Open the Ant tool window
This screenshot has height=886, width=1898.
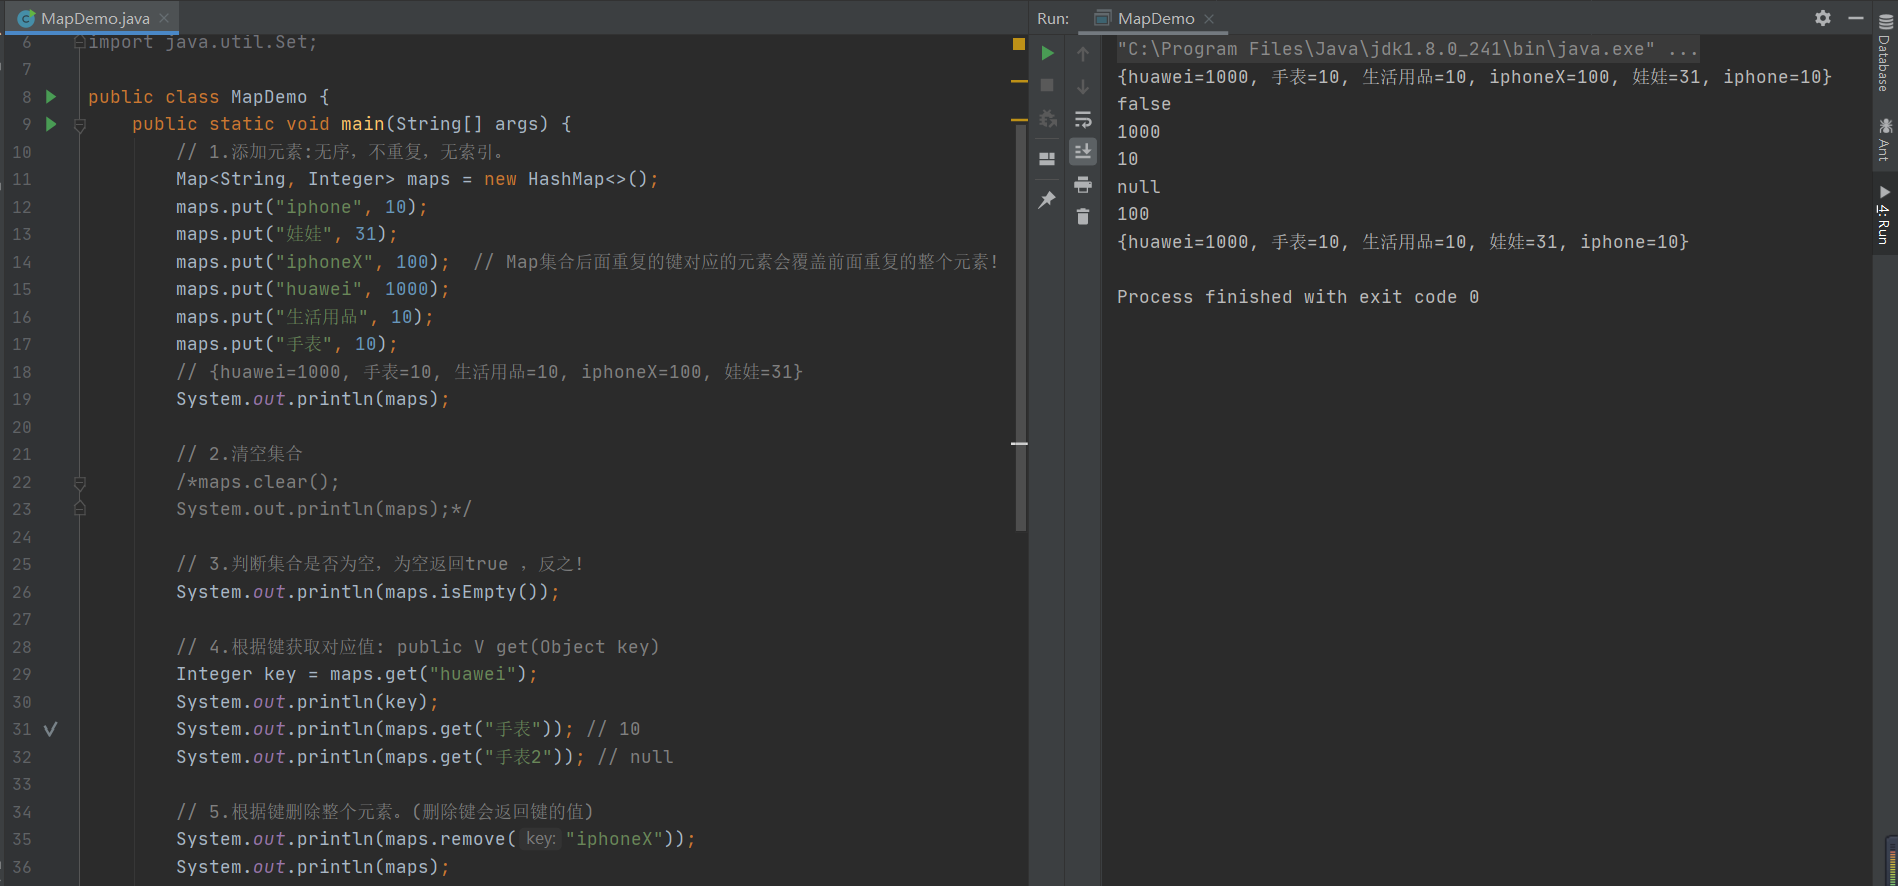click(1885, 140)
